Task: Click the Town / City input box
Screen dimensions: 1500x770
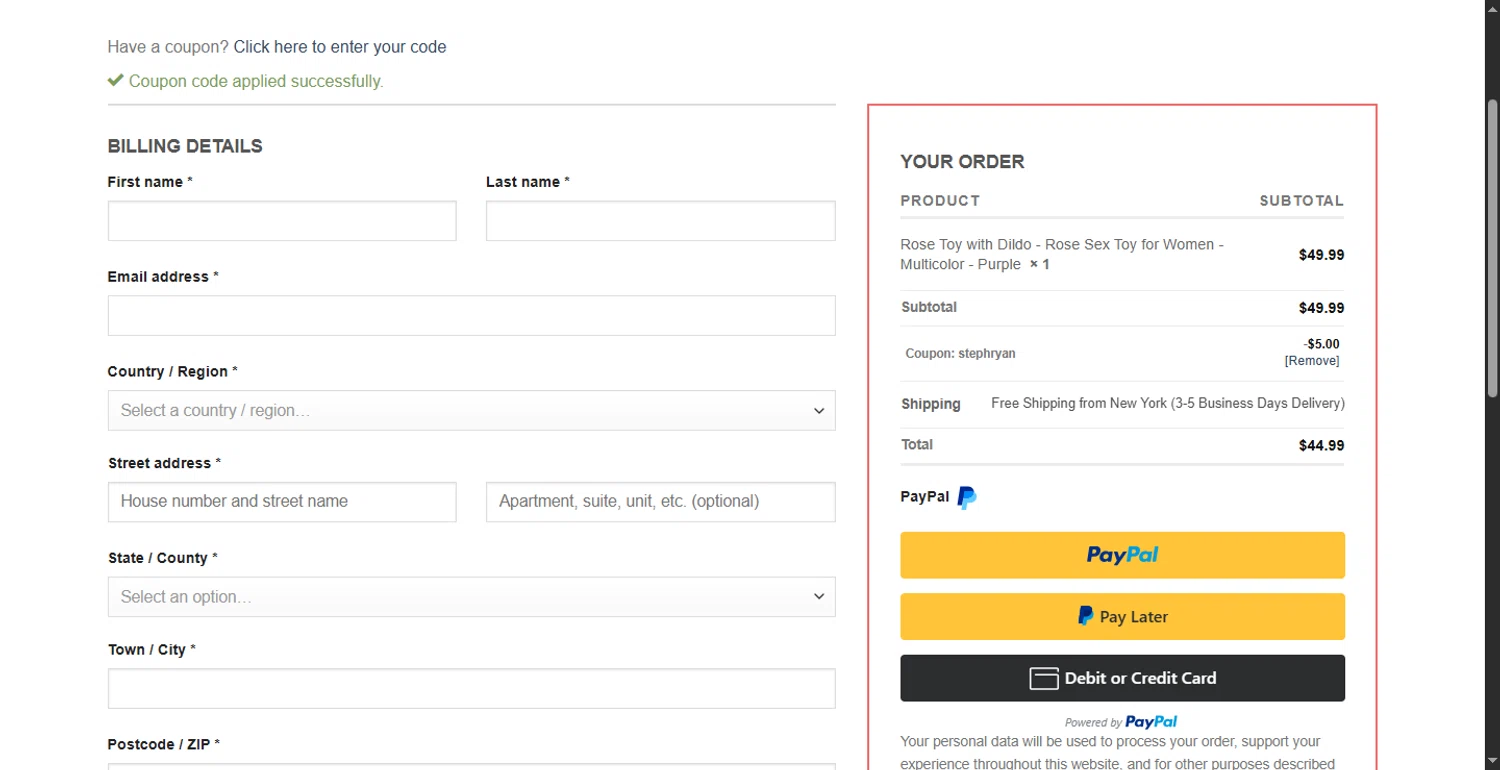Action: click(x=471, y=689)
